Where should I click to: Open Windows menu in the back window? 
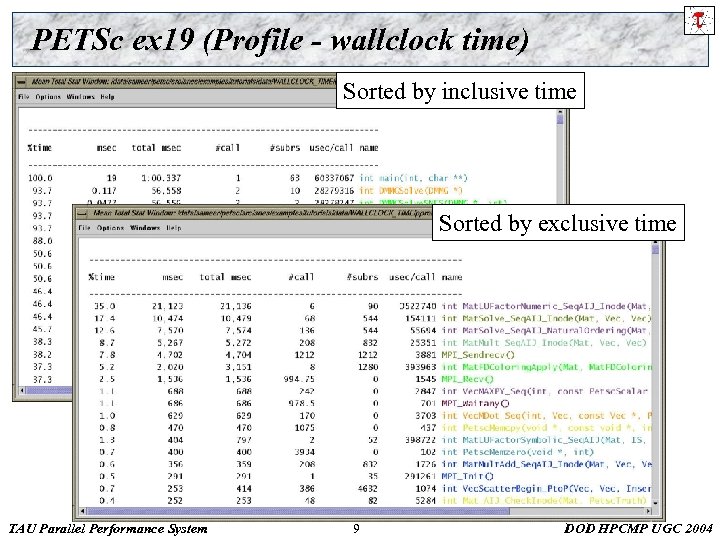pyautogui.click(x=80, y=97)
